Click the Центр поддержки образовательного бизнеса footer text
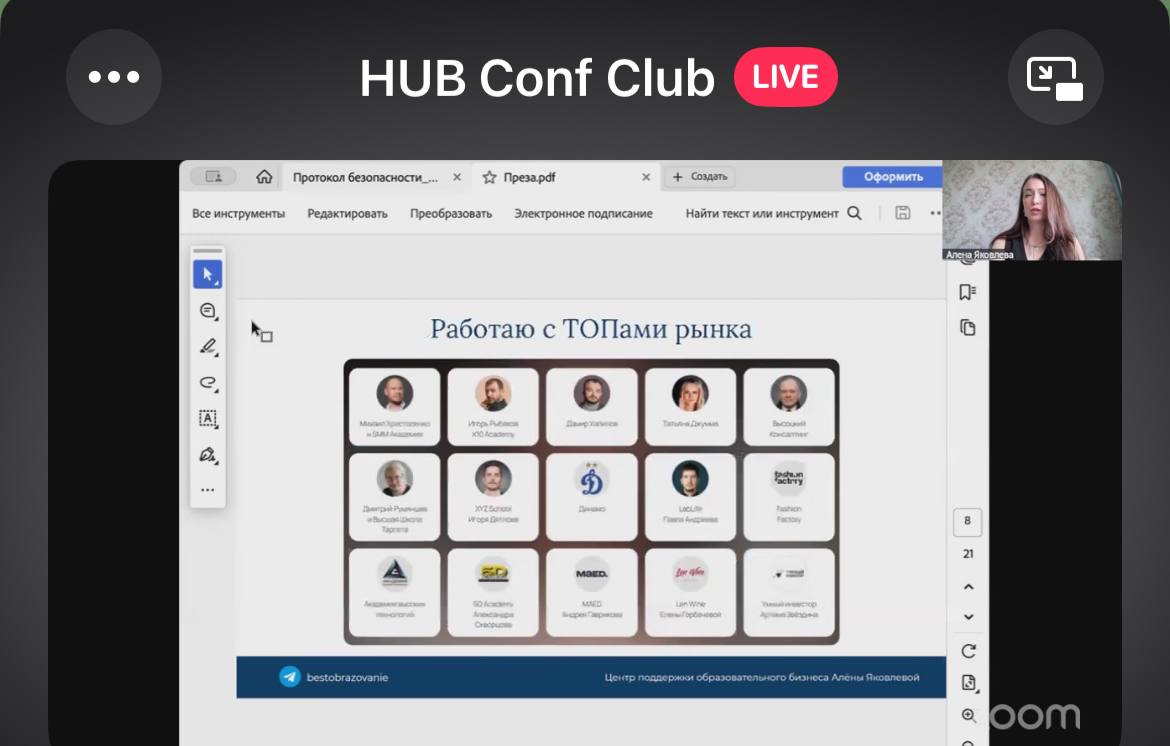Image resolution: width=1170 pixels, height=746 pixels. point(762,677)
